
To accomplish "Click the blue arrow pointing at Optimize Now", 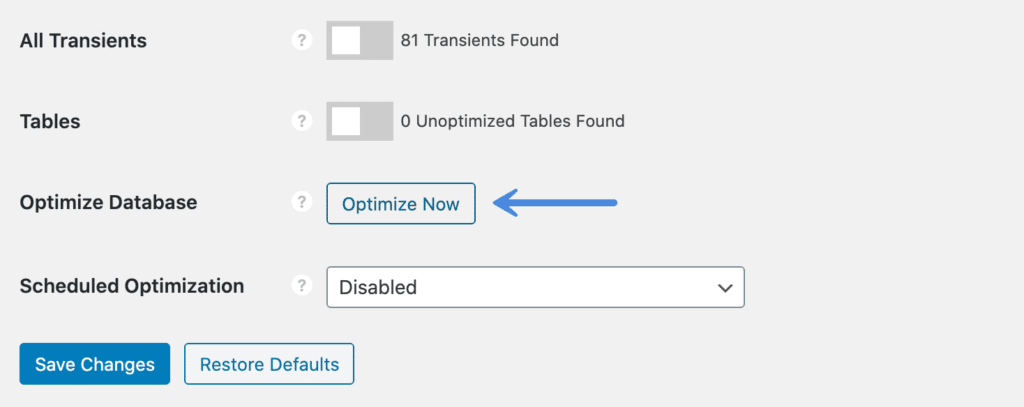I will 554,203.
